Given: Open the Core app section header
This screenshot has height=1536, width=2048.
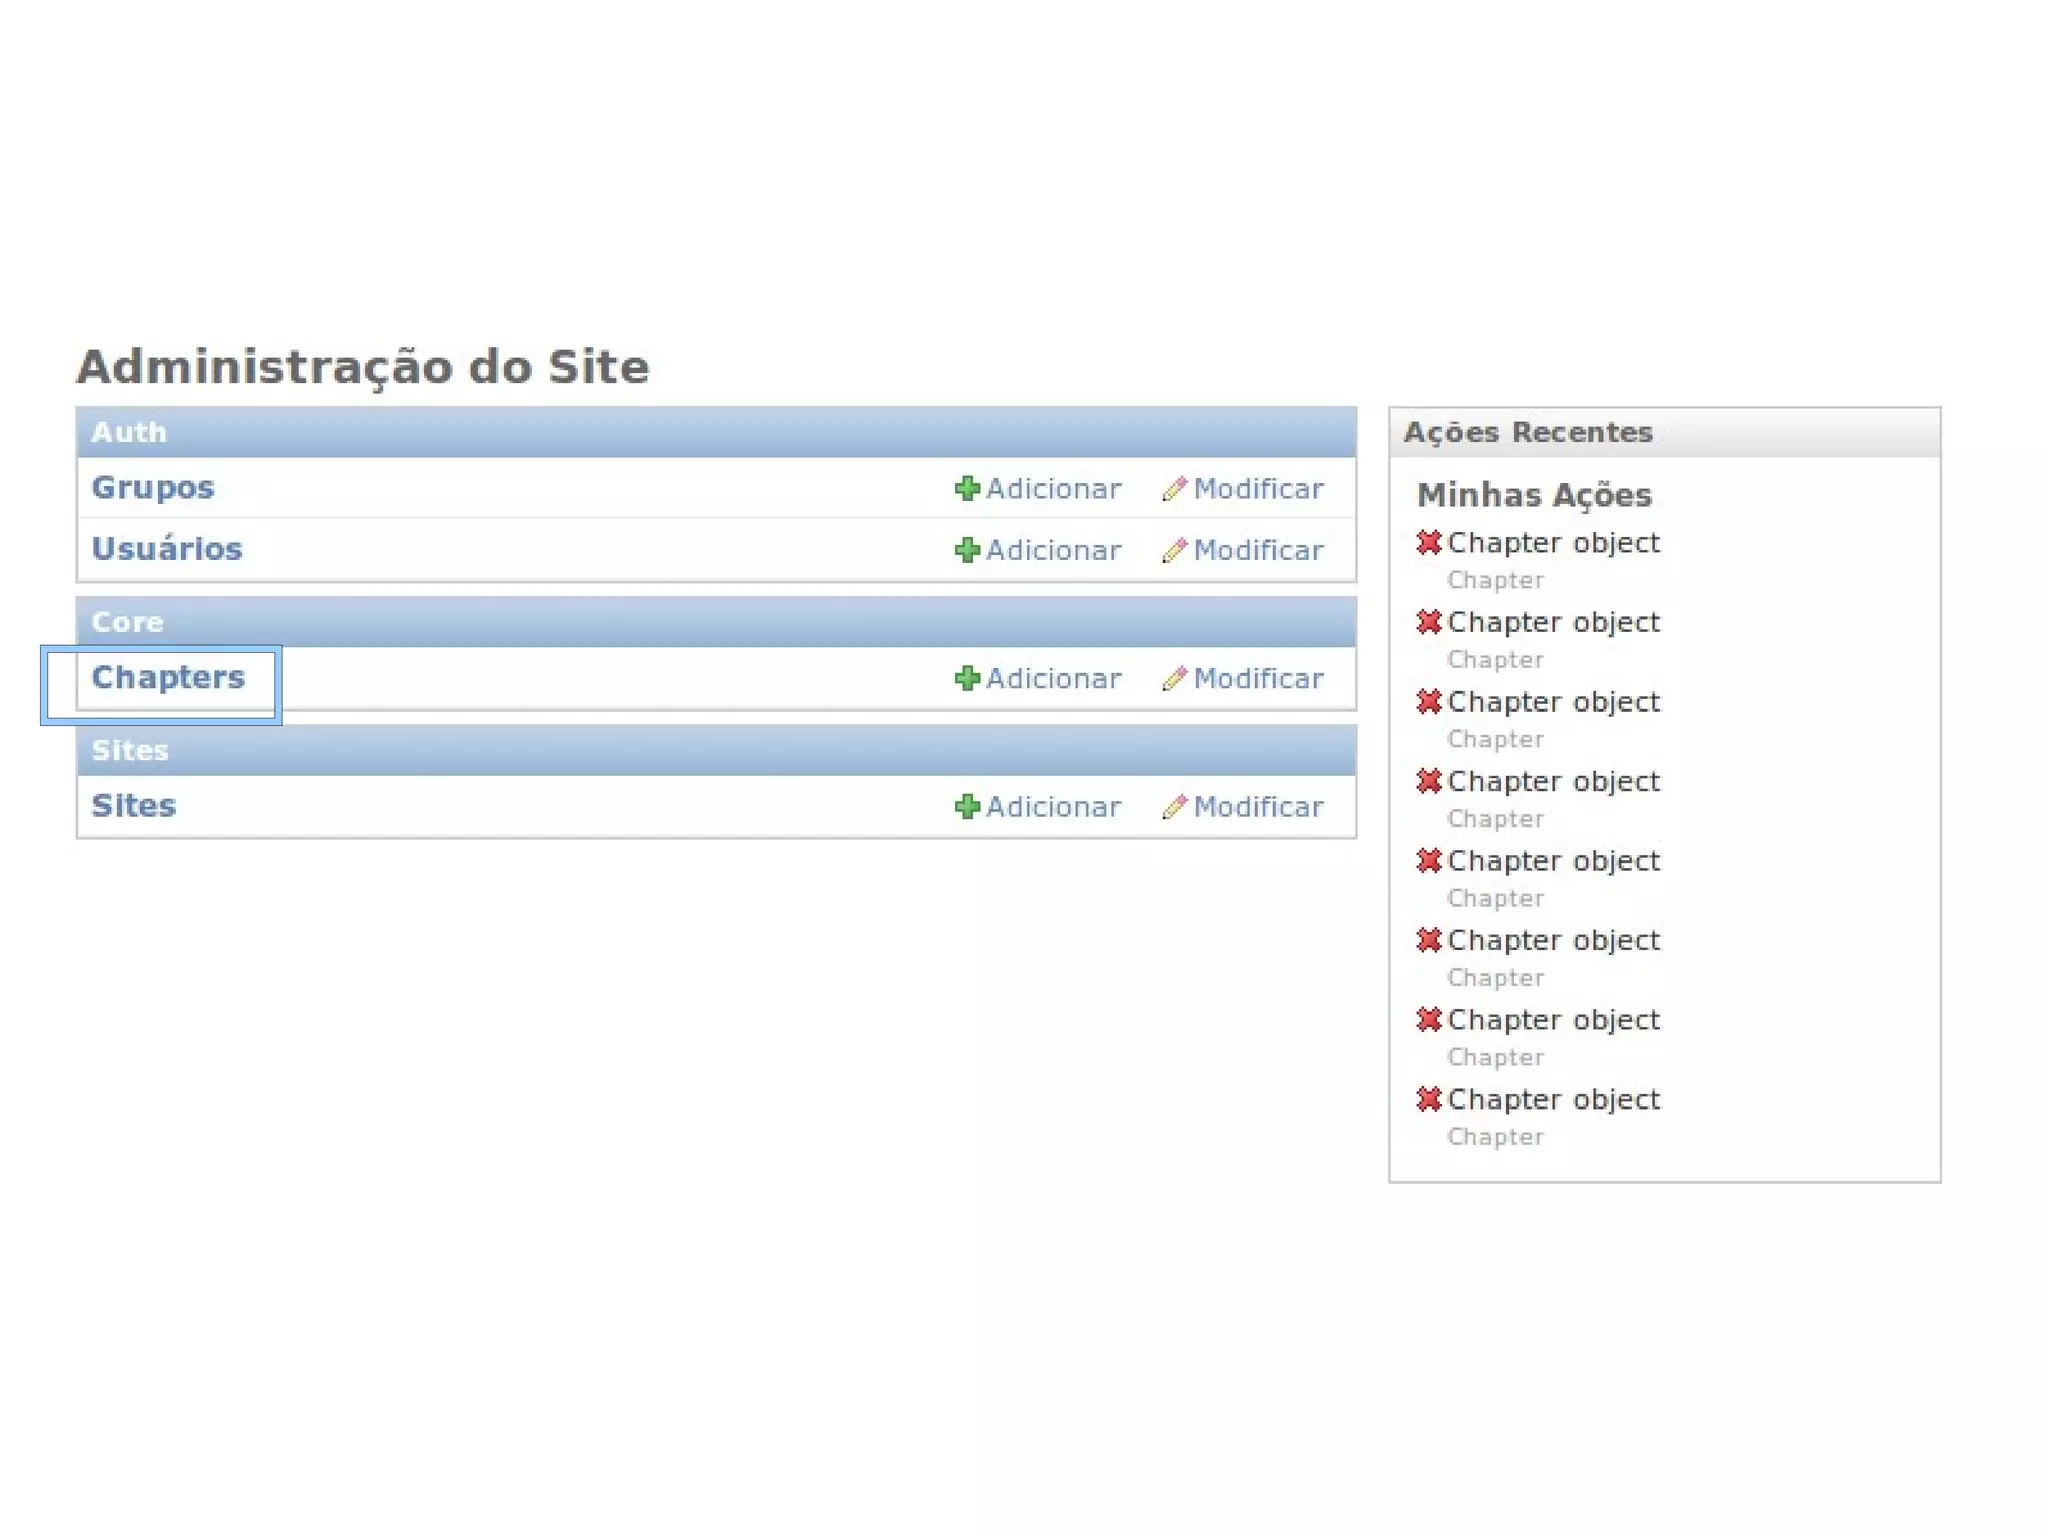Looking at the screenshot, I should (x=127, y=622).
